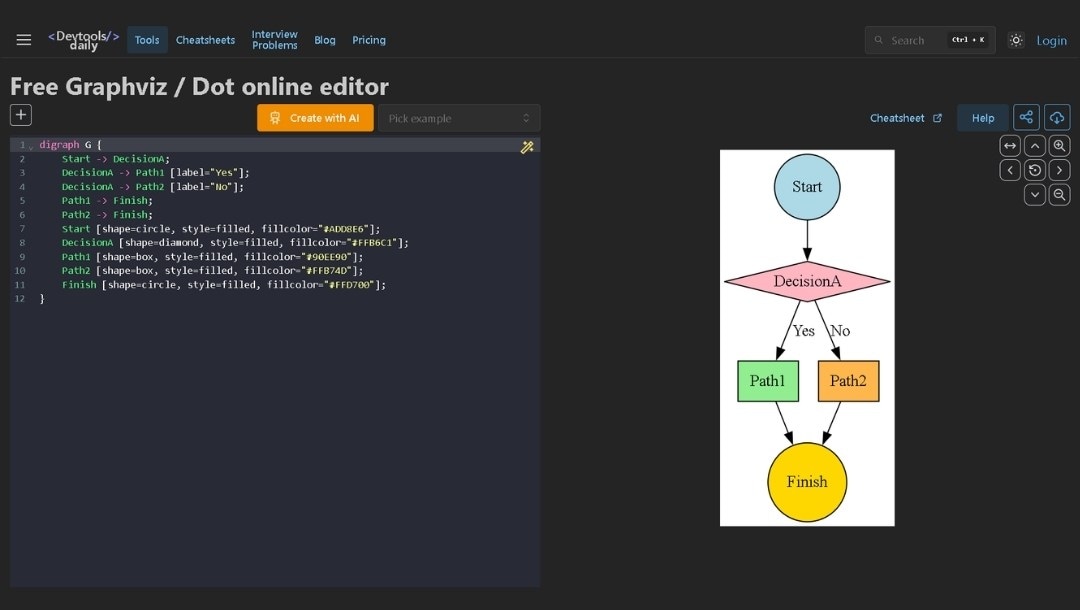Click the page title Free Graphviz / Dot online editor

pos(199,86)
